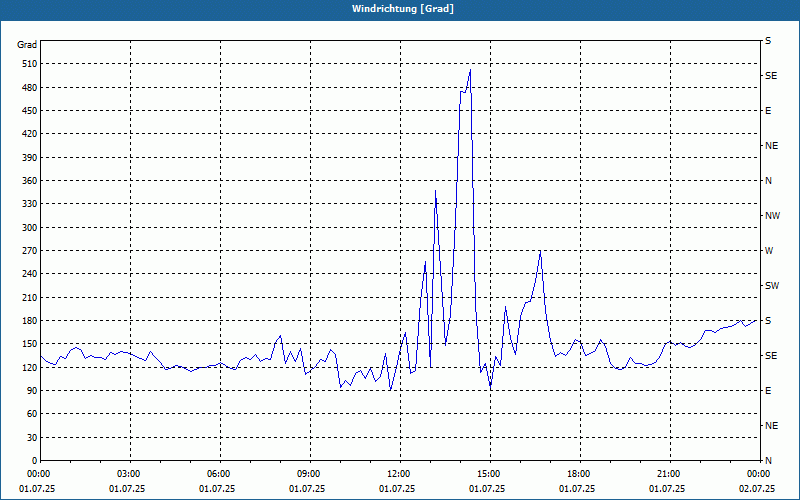
Task: Click the SW compass direction label
Action: (772, 286)
